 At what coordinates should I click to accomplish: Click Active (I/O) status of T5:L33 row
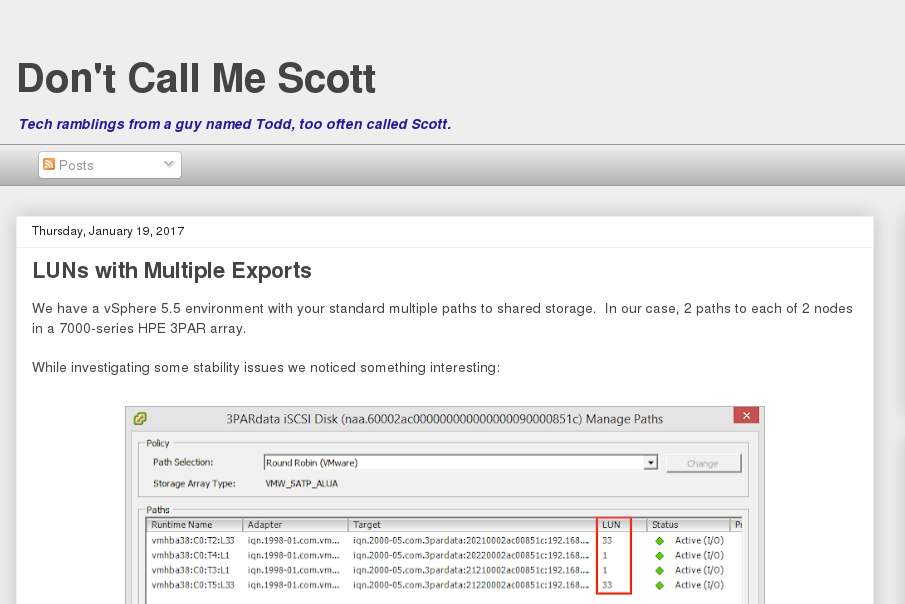tap(699, 585)
